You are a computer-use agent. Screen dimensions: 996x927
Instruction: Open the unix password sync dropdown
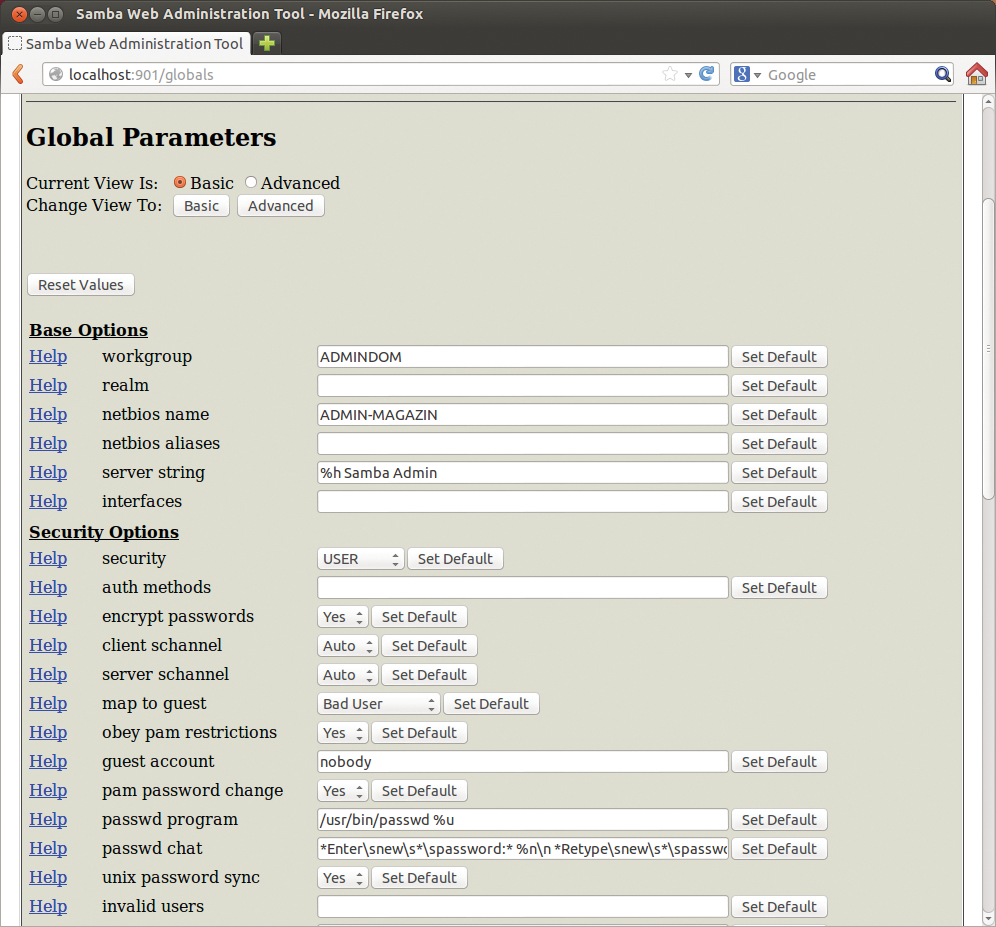coord(342,878)
